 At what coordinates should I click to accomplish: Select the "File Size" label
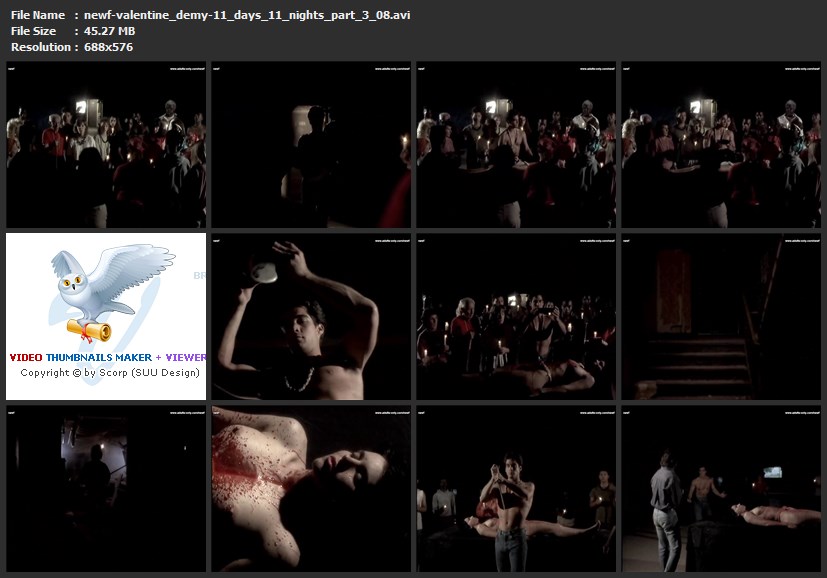[x=33, y=31]
